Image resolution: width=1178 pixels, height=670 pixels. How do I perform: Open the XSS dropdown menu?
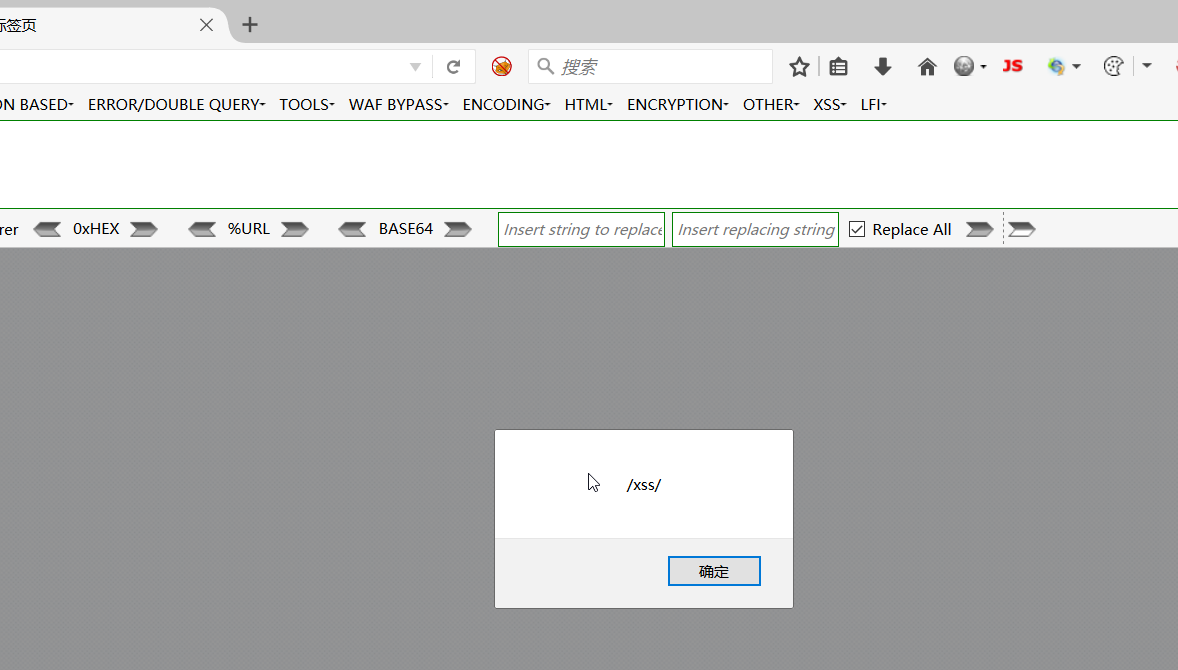click(828, 104)
